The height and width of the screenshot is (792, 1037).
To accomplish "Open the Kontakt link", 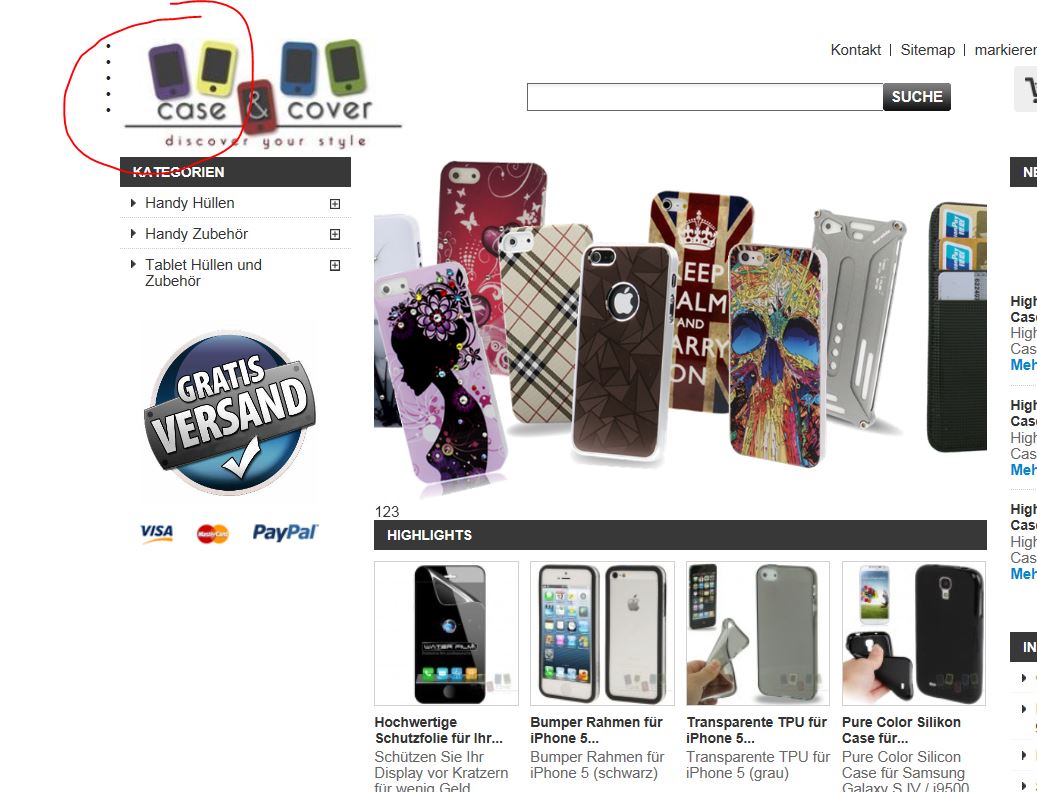I will tap(856, 50).
